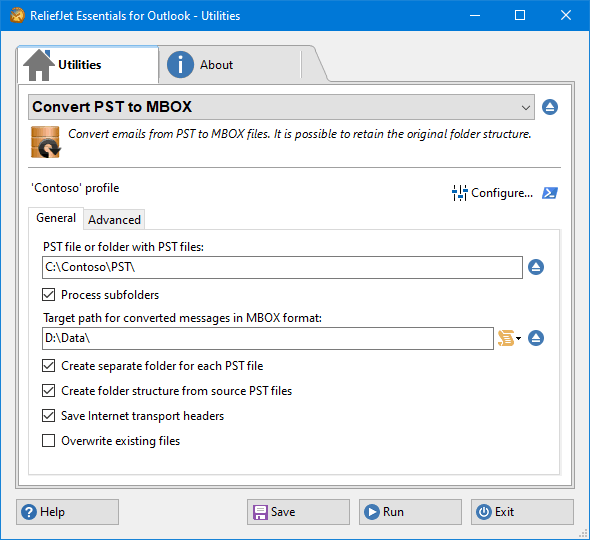Click the Save button
Viewport: 590px width, 540px height.
pos(298,512)
